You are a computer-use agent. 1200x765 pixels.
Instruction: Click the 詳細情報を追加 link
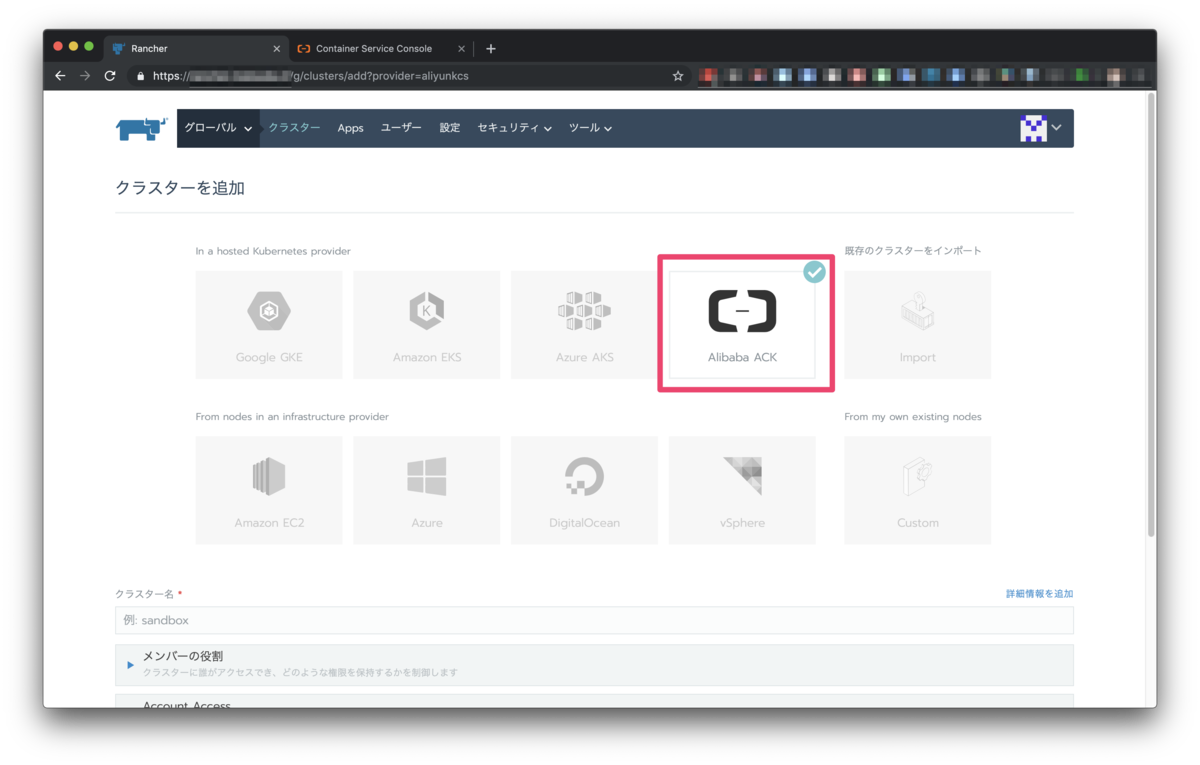pos(1039,594)
